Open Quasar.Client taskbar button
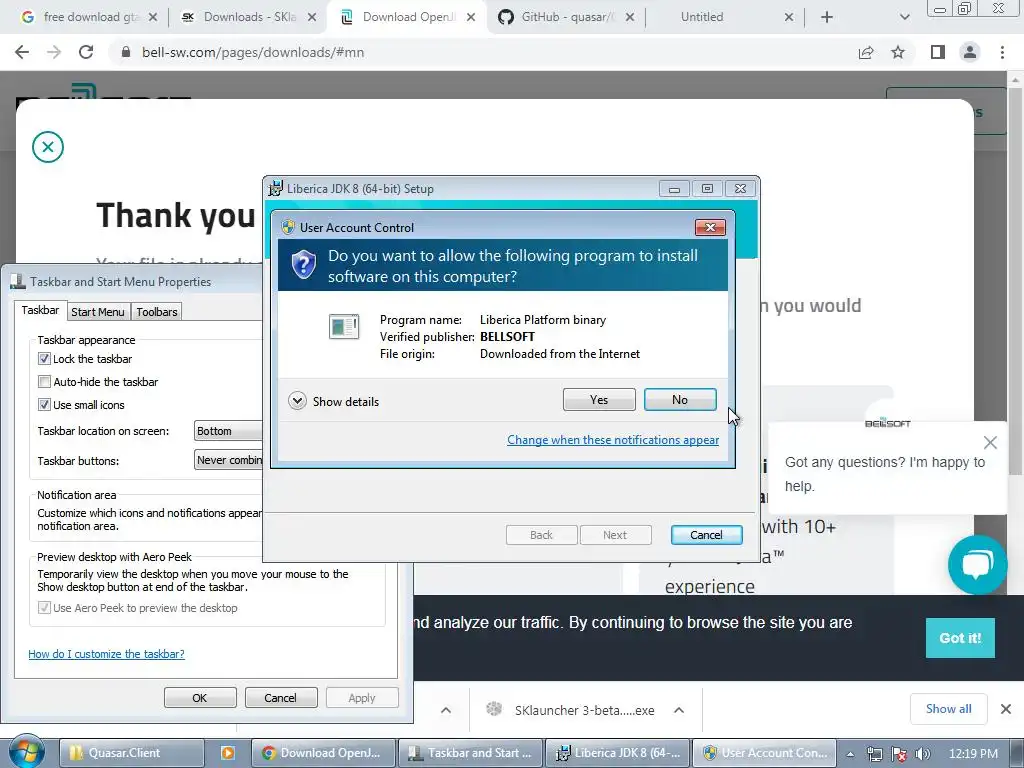The image size is (1024, 768). coord(132,753)
